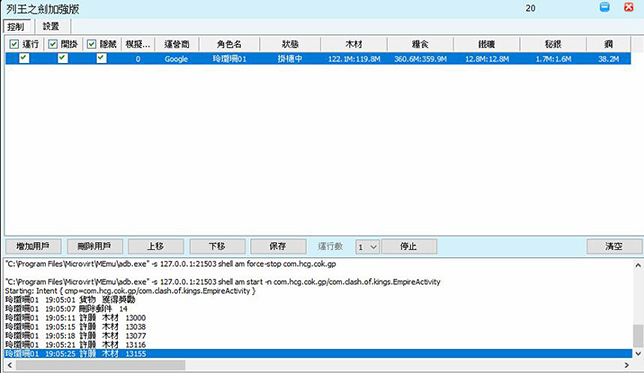Click the blue minimize icon in title bar

[x=604, y=7]
